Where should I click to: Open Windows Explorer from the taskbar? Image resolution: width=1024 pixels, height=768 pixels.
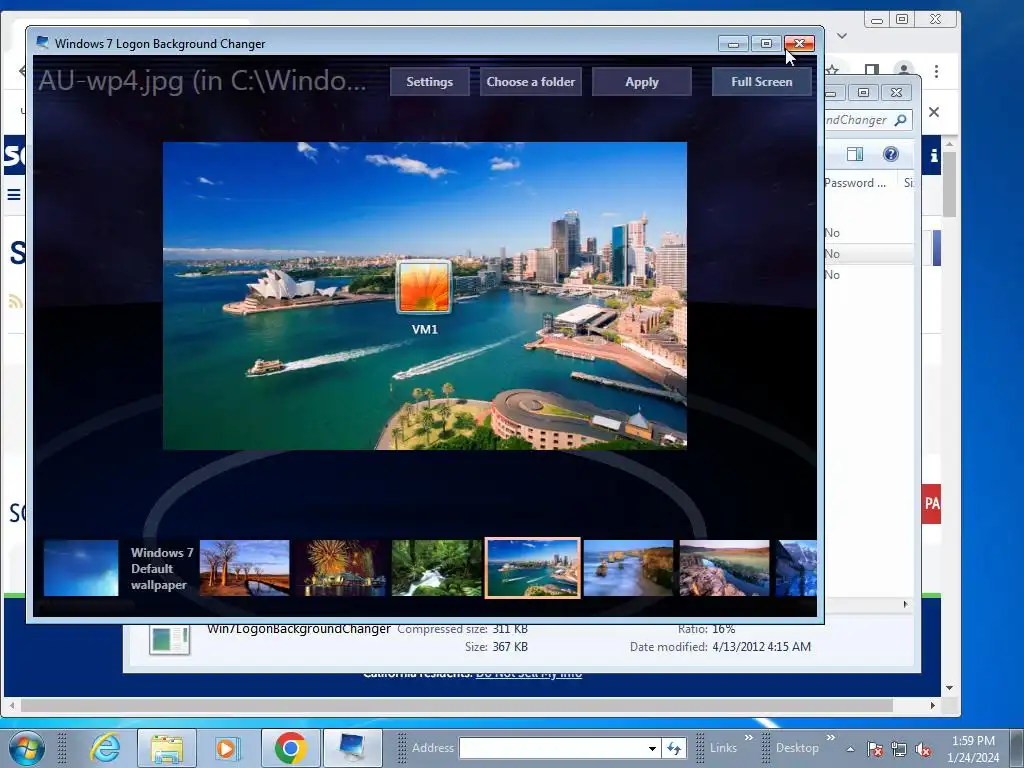(x=167, y=748)
